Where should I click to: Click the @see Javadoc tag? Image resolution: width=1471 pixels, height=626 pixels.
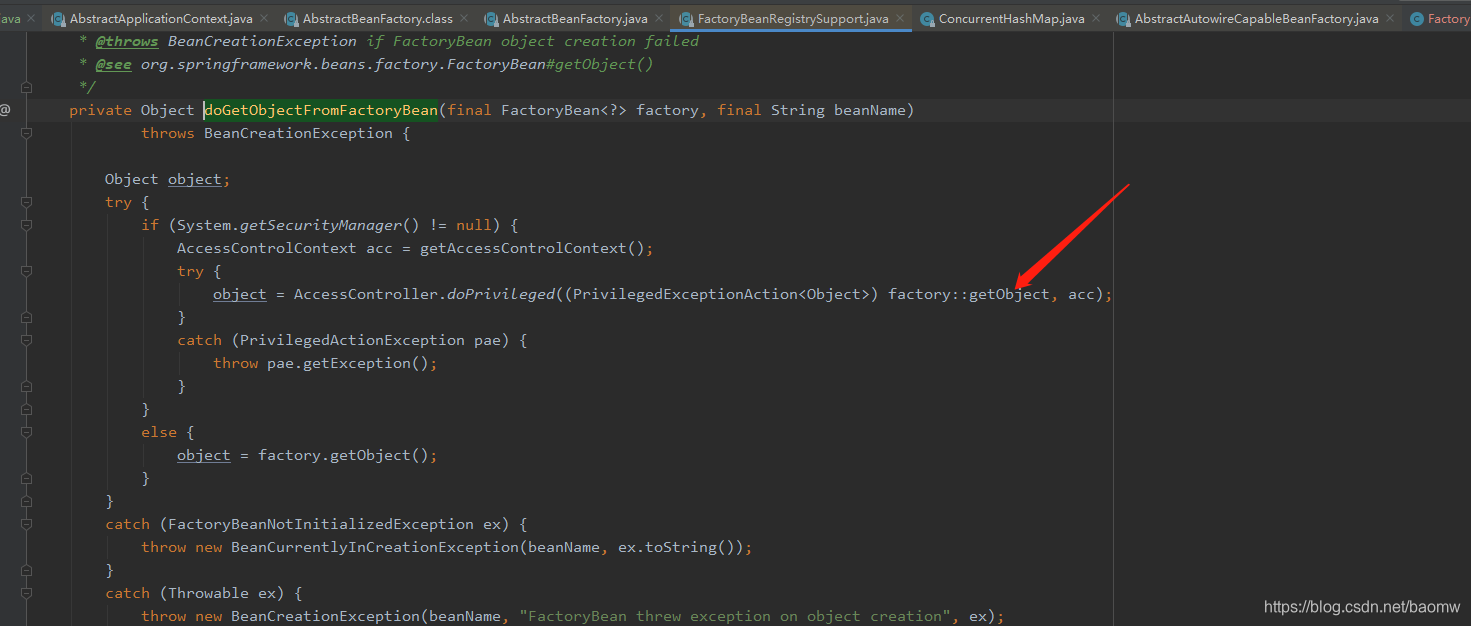(x=113, y=64)
